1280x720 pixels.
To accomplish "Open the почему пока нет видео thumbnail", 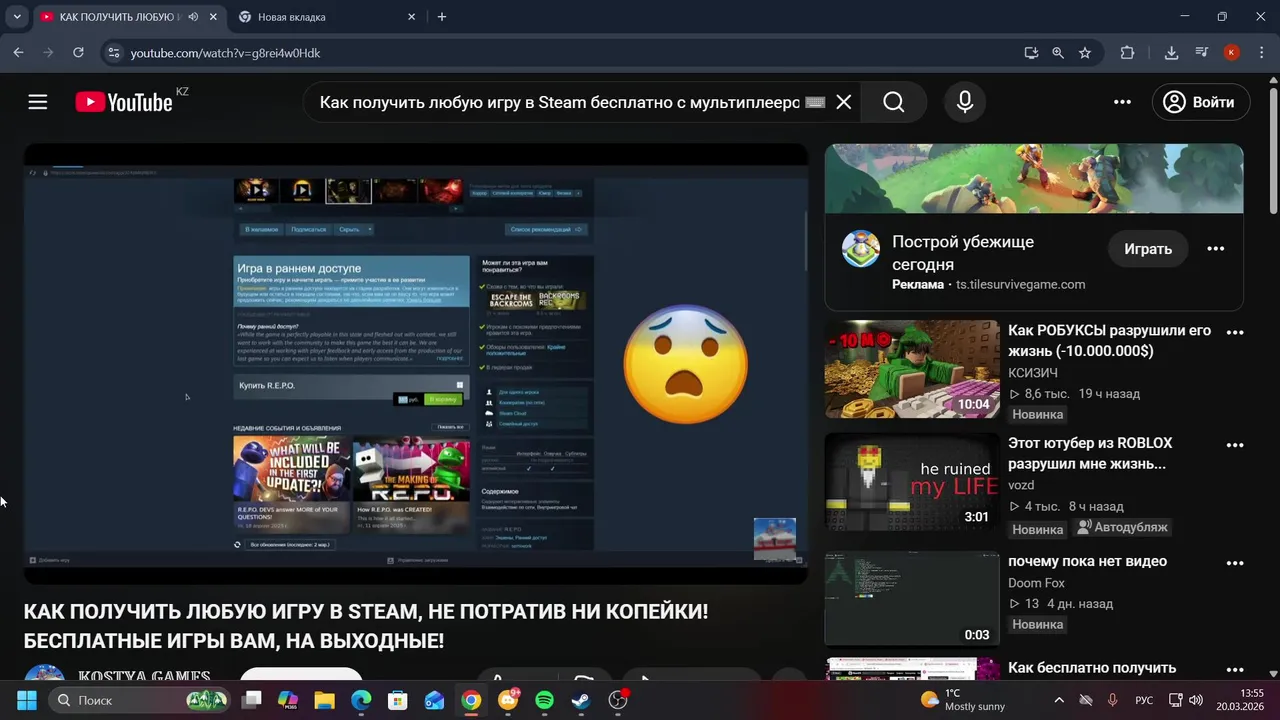I will pos(912,599).
